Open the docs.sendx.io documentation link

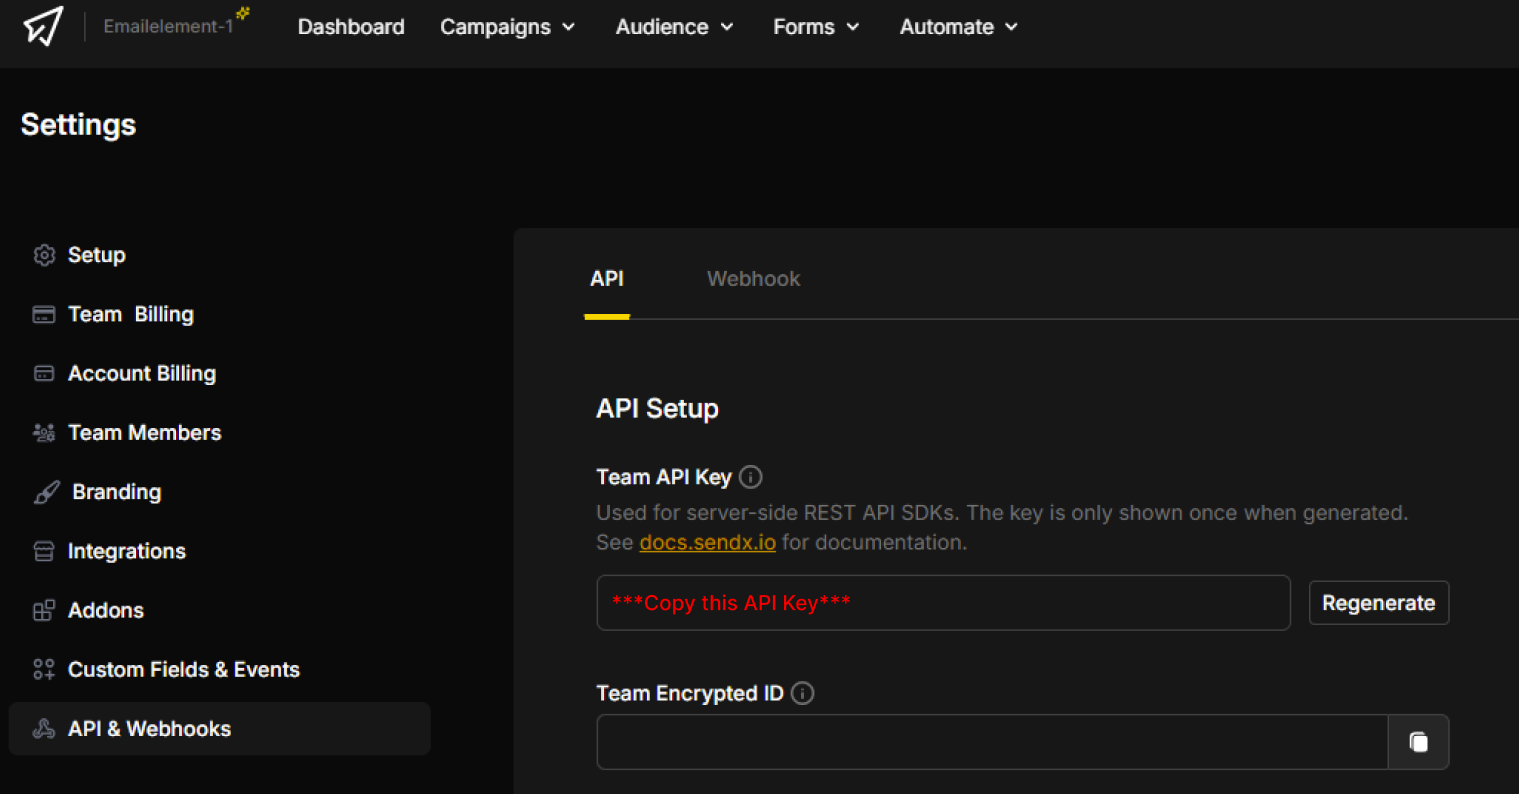click(707, 543)
